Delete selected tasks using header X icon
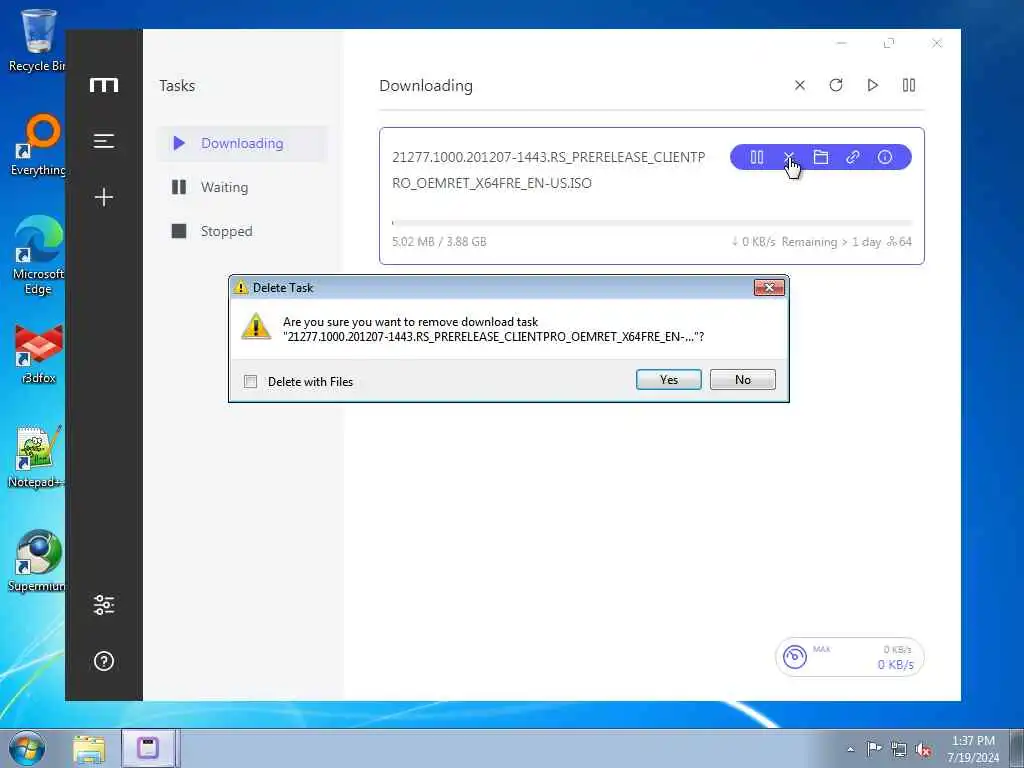This screenshot has height=768, width=1024. tap(799, 86)
